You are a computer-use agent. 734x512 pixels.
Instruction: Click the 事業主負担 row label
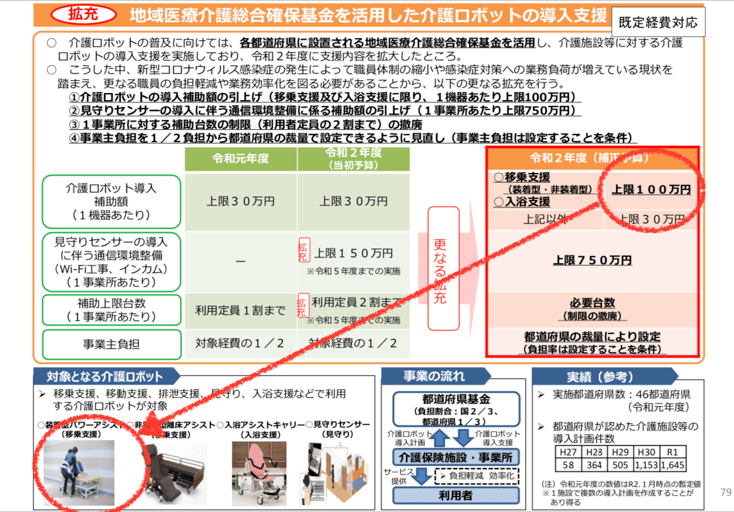[111, 344]
